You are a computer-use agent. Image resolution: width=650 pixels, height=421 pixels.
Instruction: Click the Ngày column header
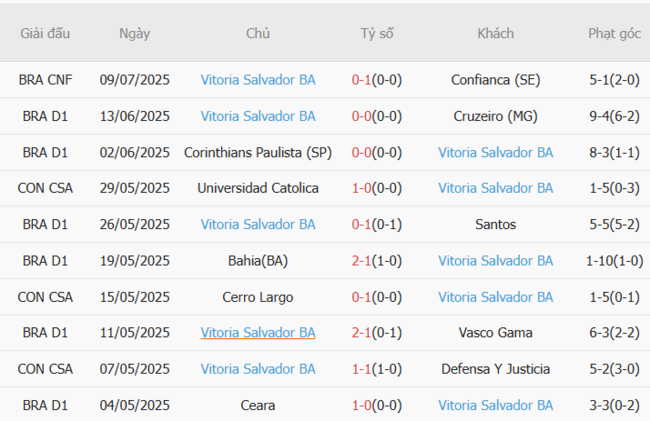point(134,33)
